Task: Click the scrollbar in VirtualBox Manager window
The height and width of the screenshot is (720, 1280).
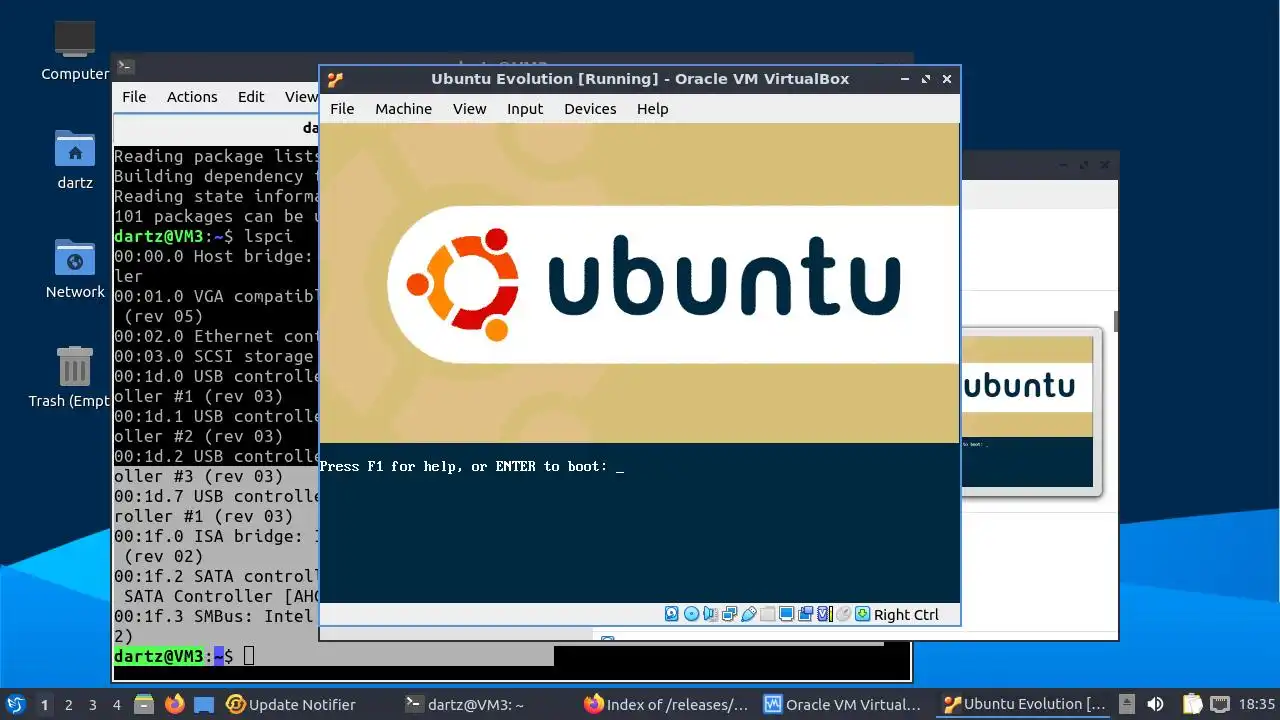Action: tap(1115, 321)
